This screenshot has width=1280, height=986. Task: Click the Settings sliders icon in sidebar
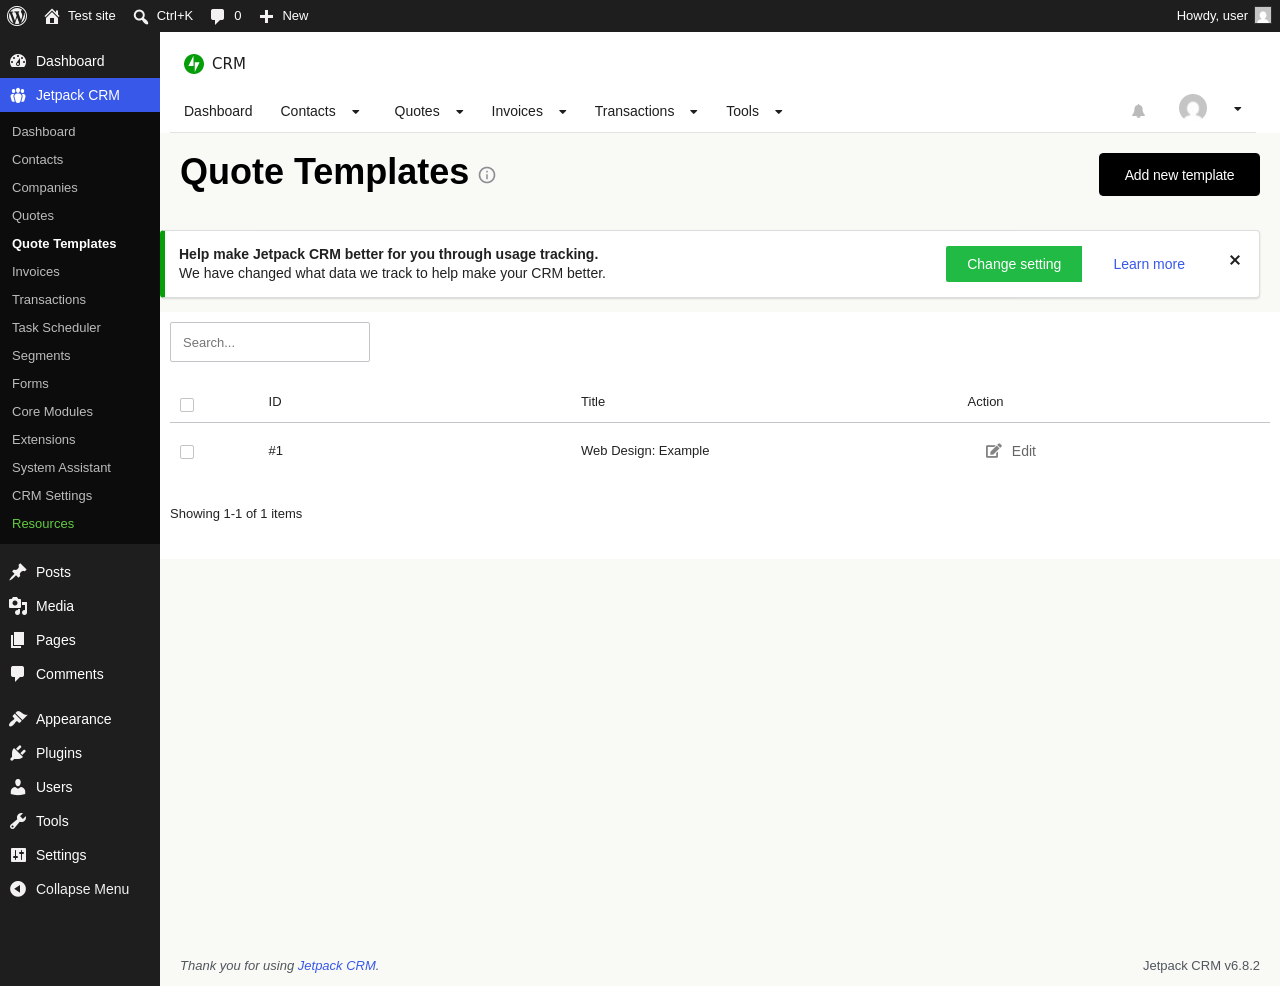coord(18,855)
